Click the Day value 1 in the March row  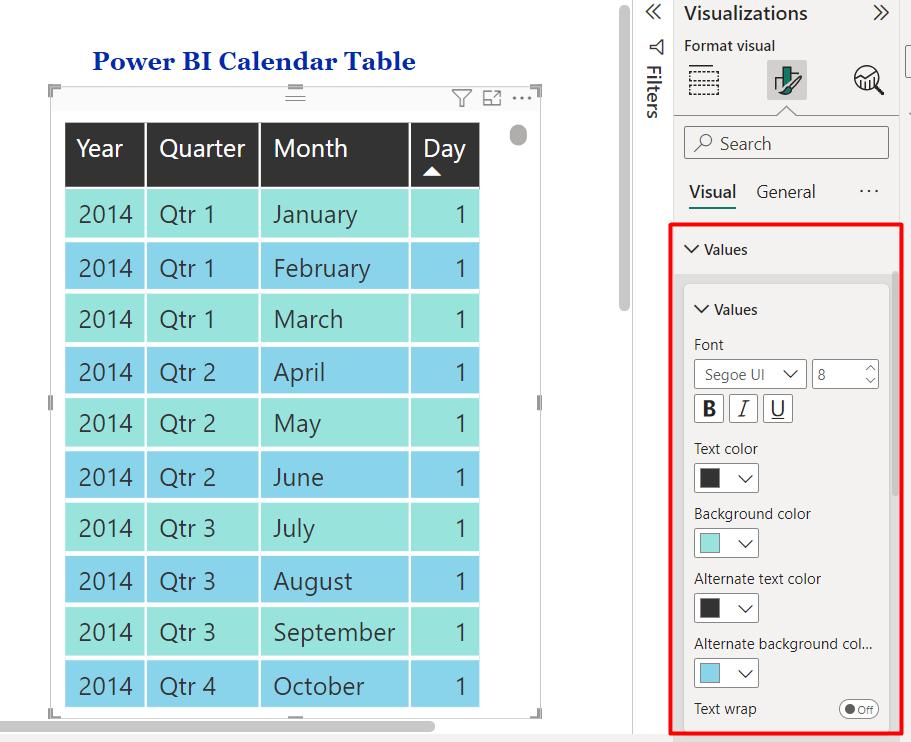pos(445,319)
